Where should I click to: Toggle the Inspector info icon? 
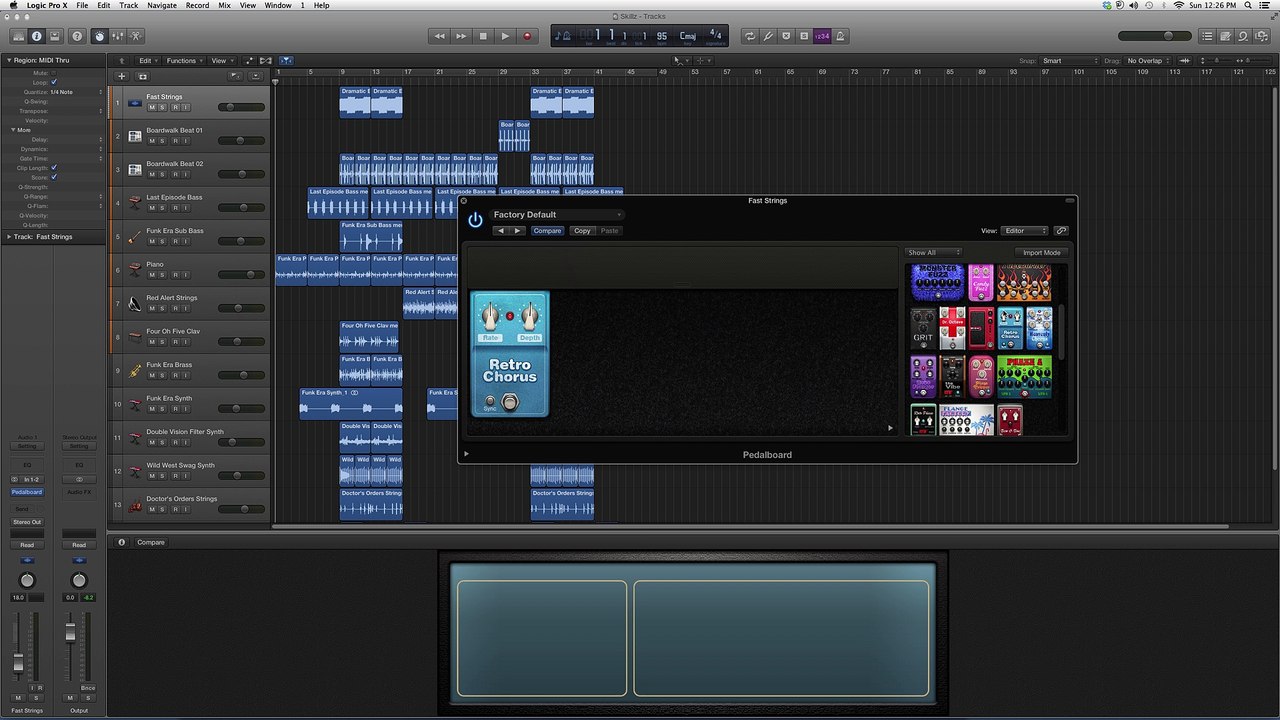click(x=37, y=36)
